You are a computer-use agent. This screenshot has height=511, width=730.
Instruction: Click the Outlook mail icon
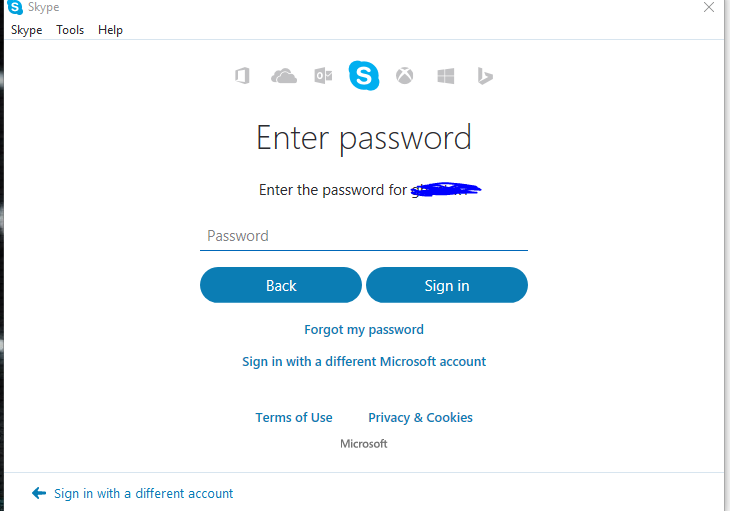coord(323,75)
